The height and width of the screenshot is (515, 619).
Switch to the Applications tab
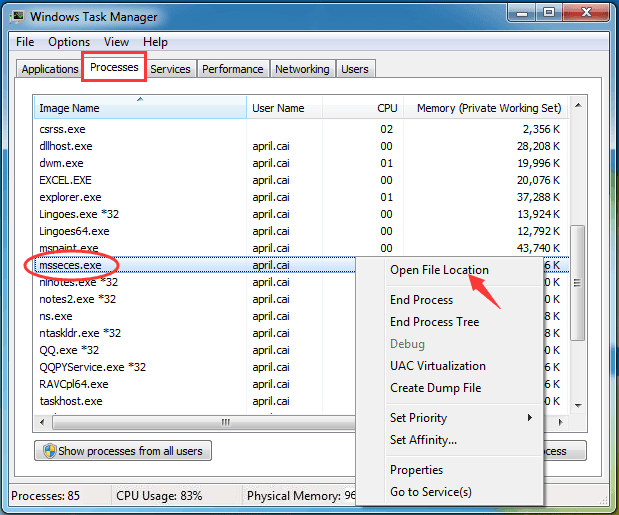50,69
